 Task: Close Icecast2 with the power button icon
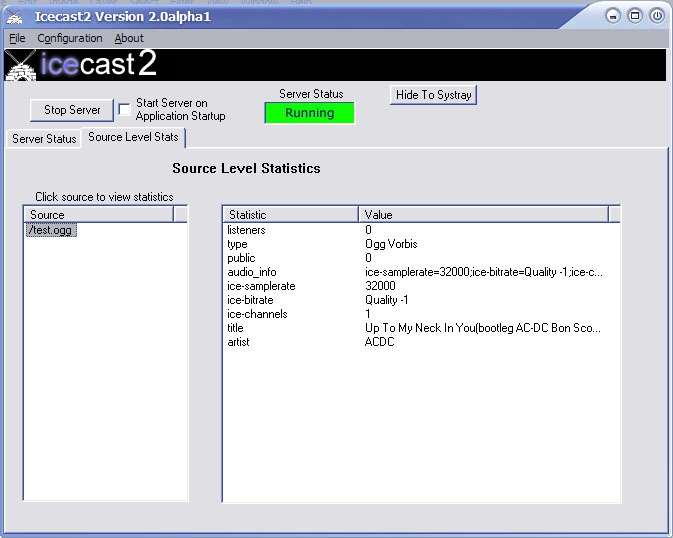657,16
